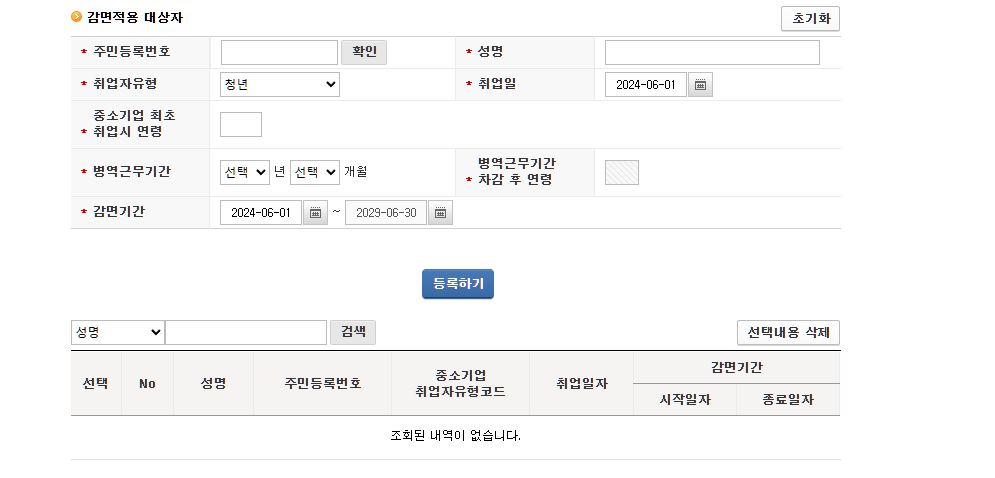
Task: Select the 중소기업 최초 취업시 연령 field
Action: [x=241, y=125]
